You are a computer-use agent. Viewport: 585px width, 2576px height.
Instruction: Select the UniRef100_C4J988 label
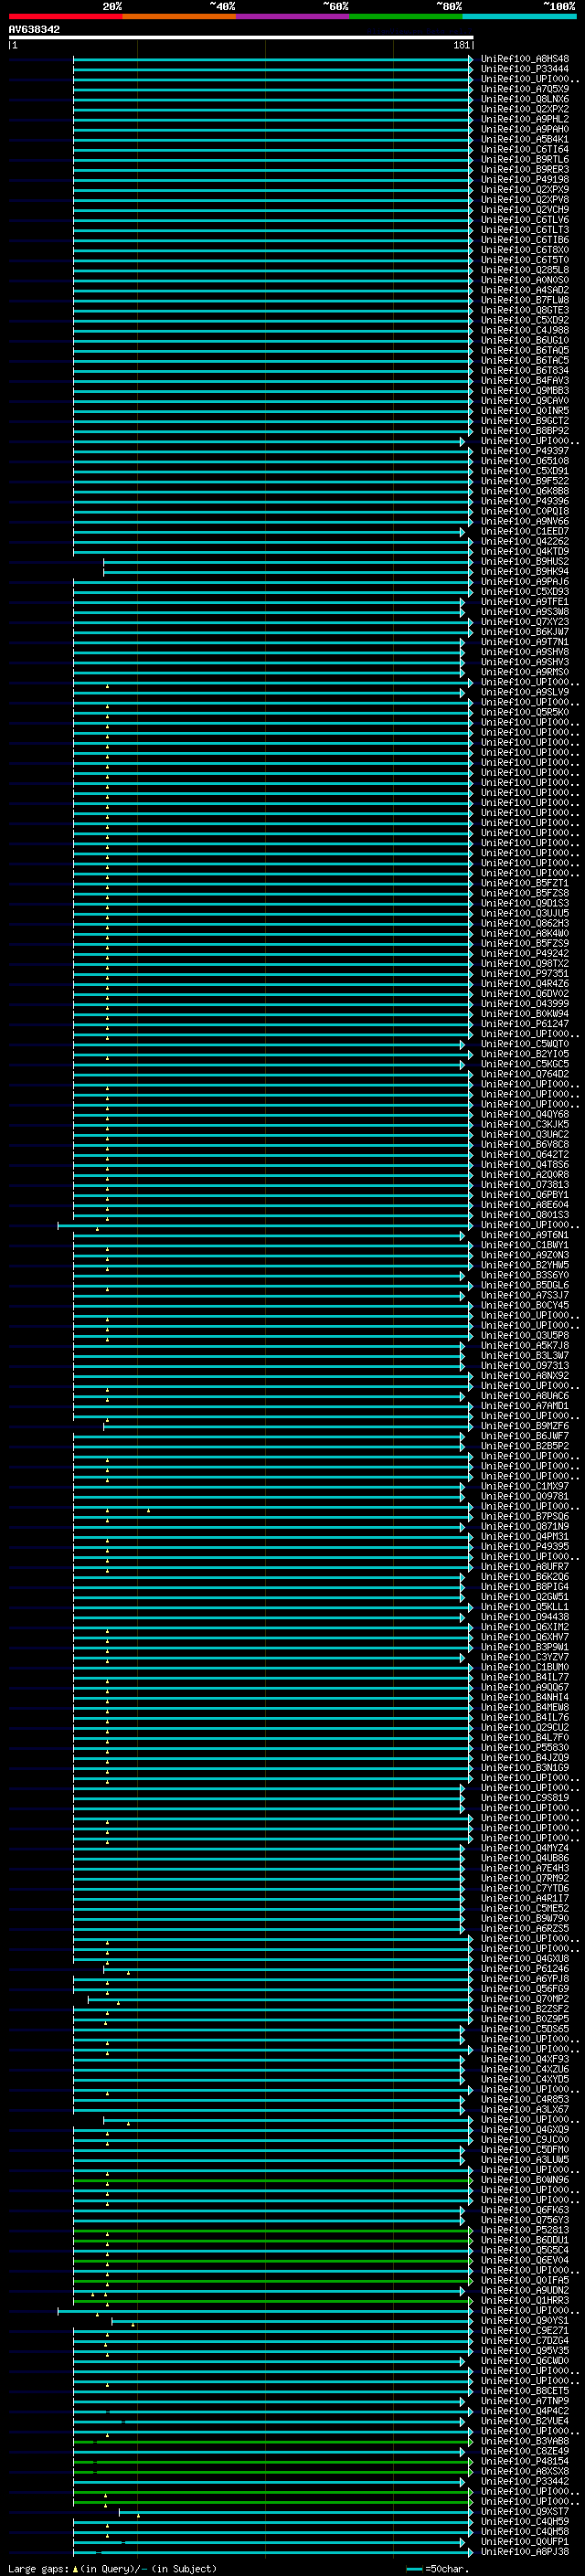click(x=525, y=330)
